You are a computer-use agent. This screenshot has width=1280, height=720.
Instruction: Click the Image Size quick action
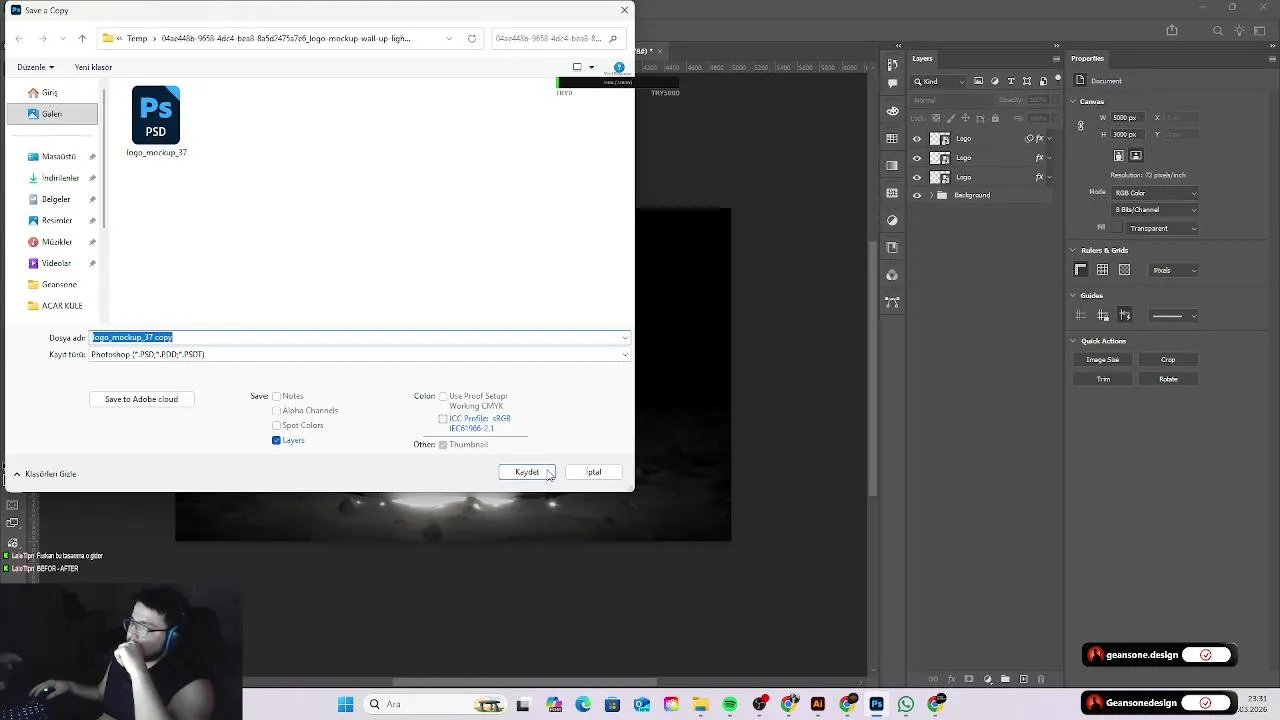(x=1103, y=360)
